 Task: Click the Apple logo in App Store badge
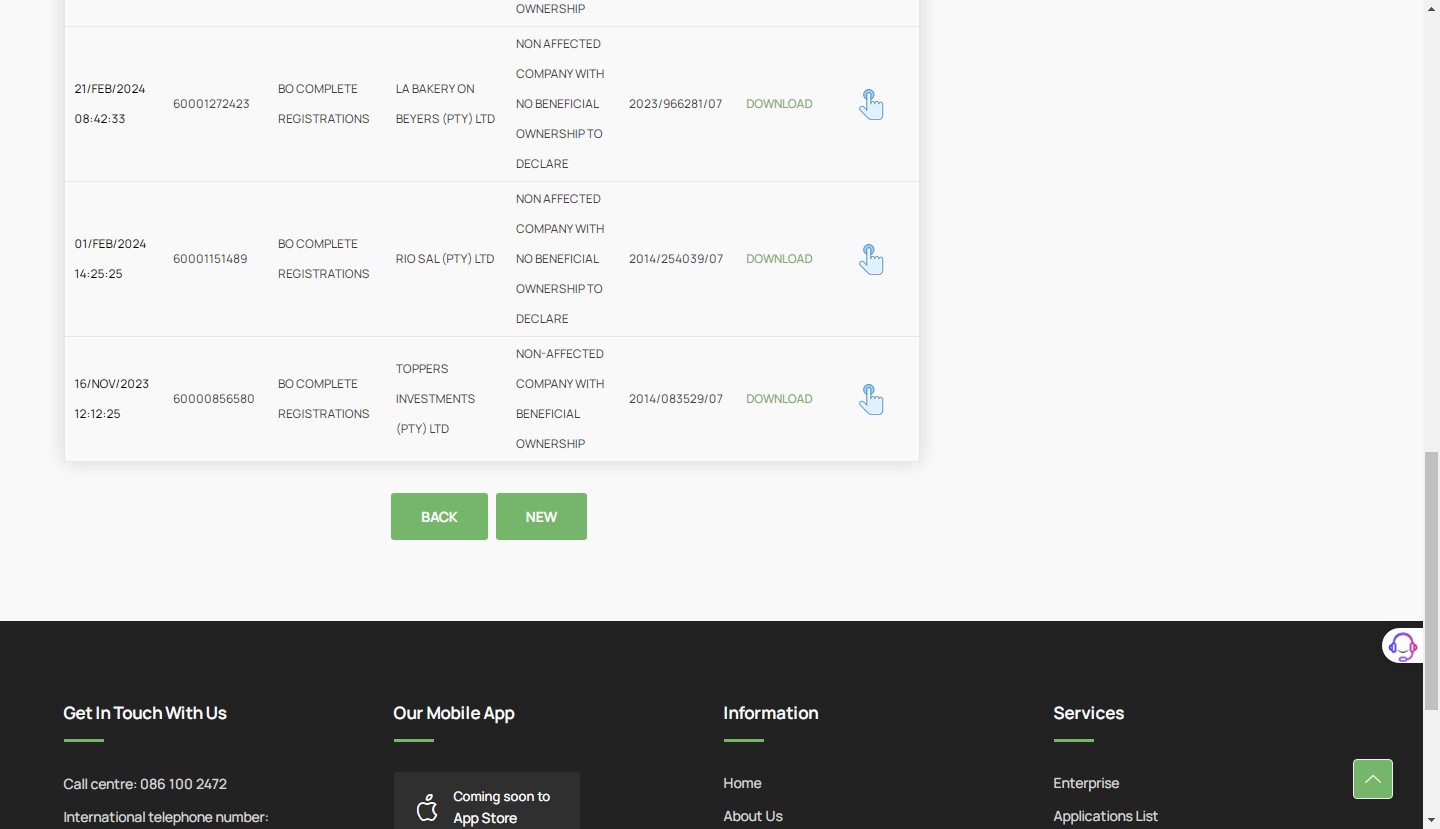click(x=427, y=807)
